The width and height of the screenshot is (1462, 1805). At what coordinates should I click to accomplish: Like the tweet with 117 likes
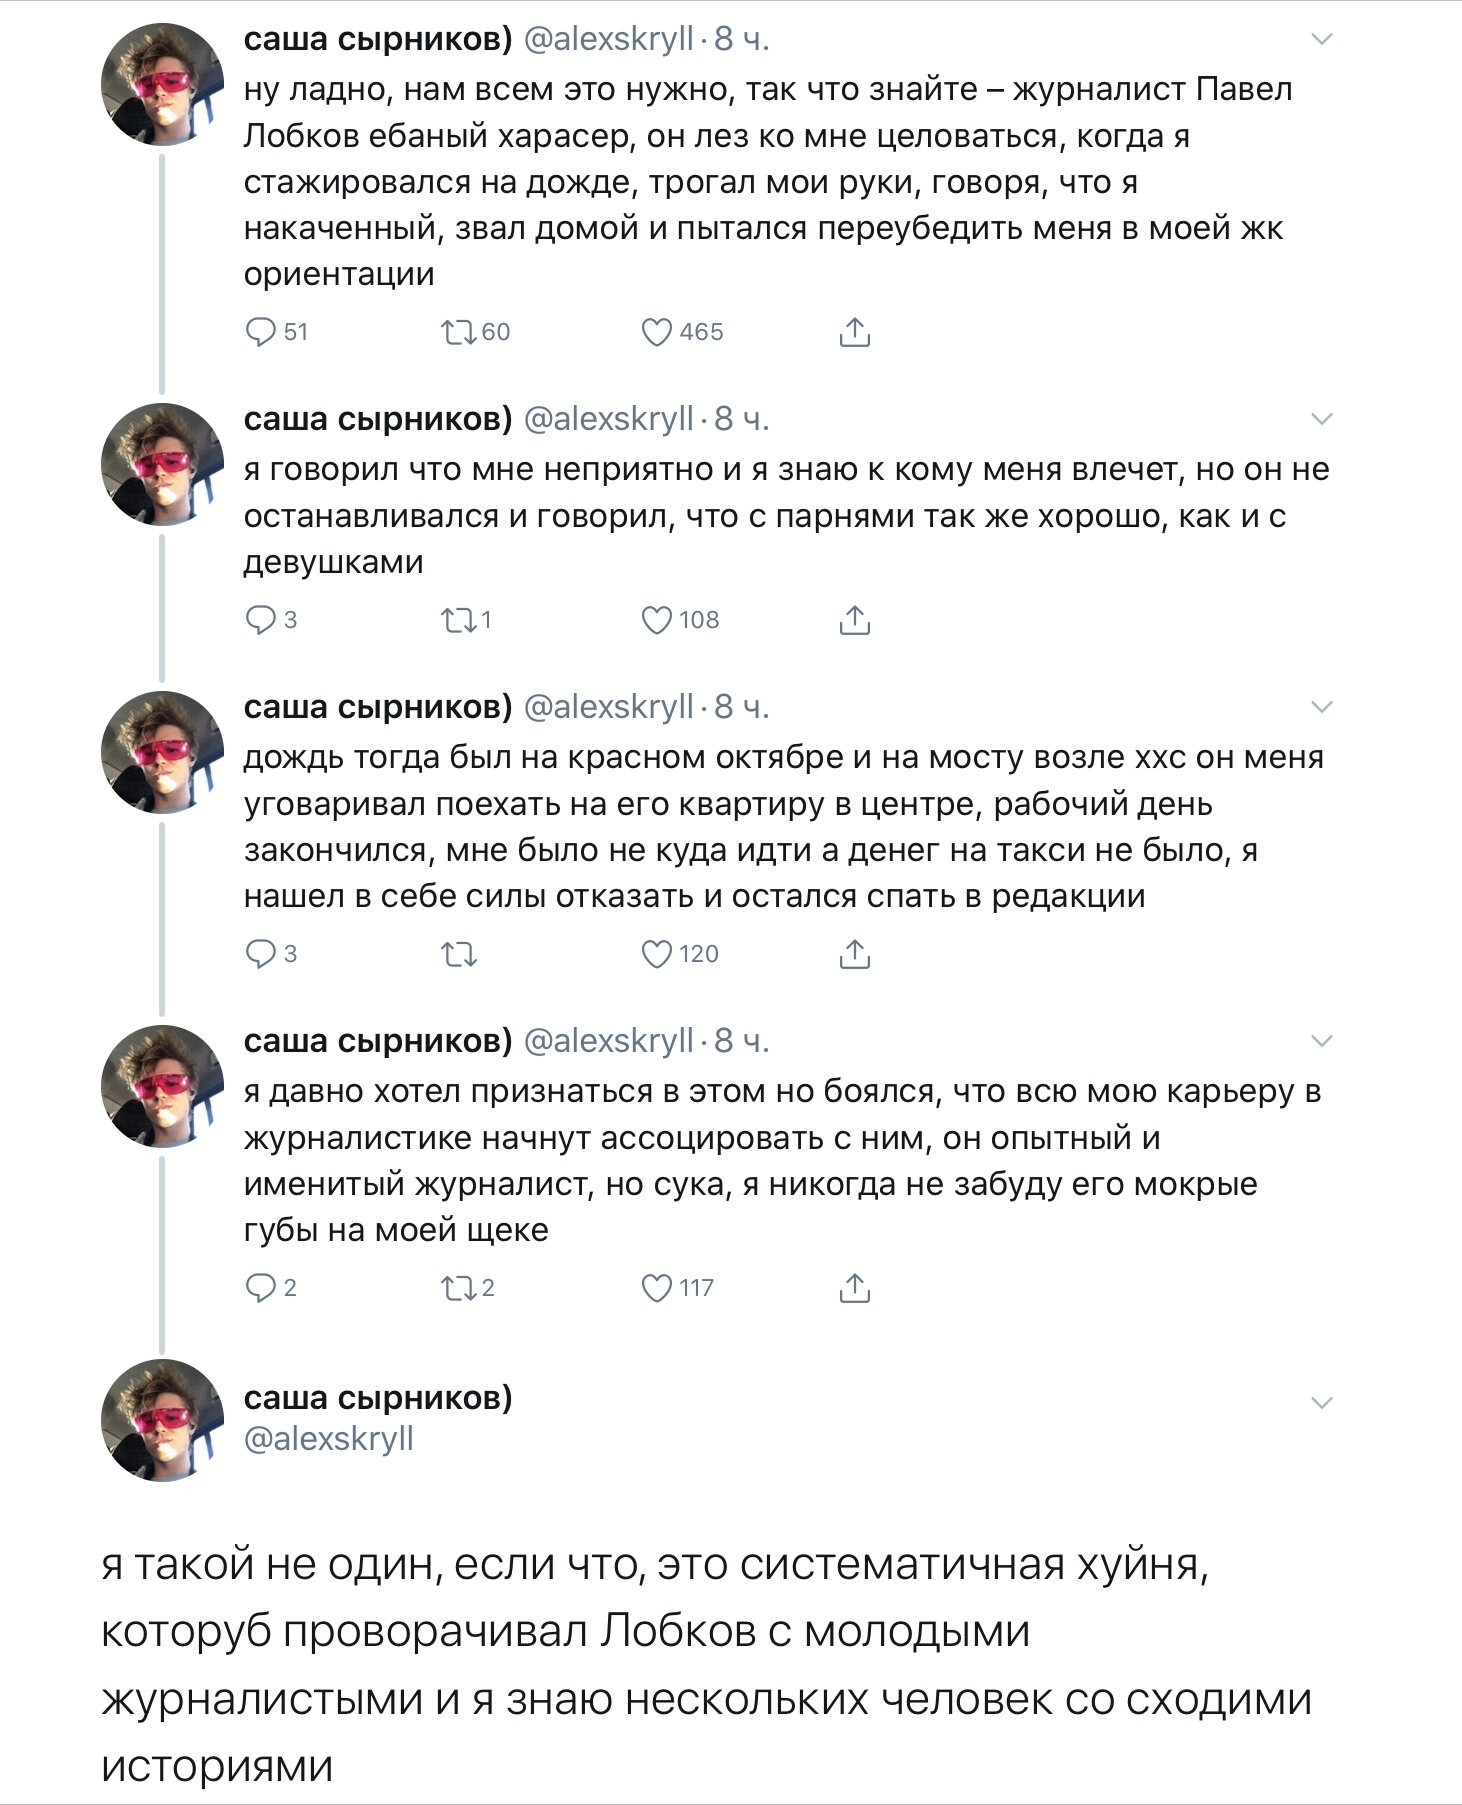click(x=656, y=1288)
